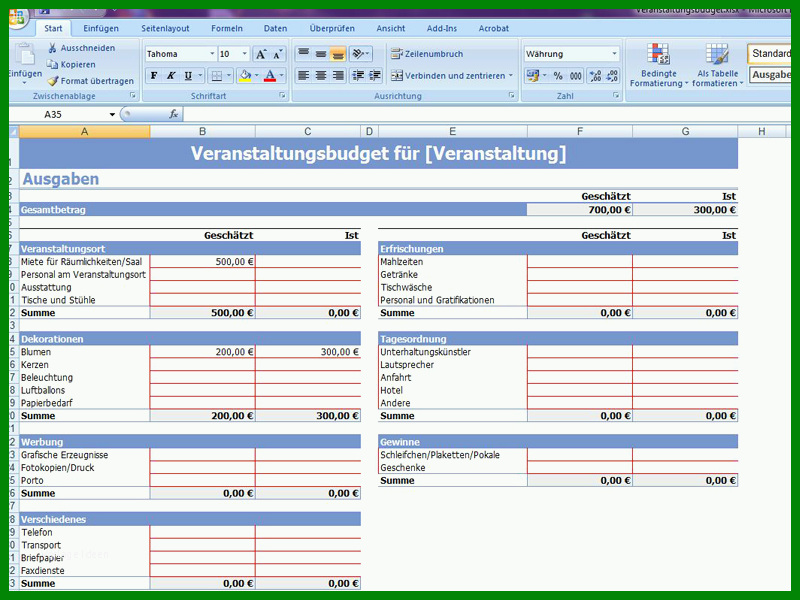
Task: Activate Format übertragen paintbrush
Action: 90,81
